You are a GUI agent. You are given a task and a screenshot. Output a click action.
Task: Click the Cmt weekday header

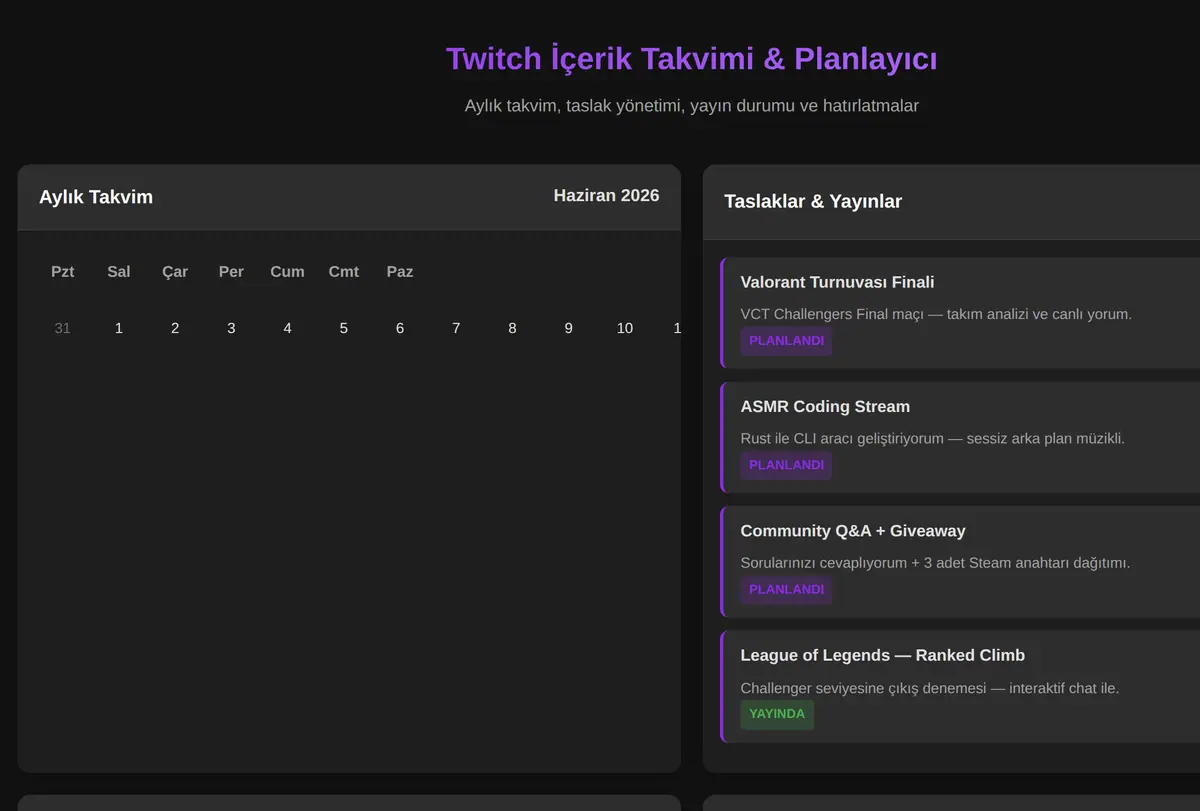point(344,272)
